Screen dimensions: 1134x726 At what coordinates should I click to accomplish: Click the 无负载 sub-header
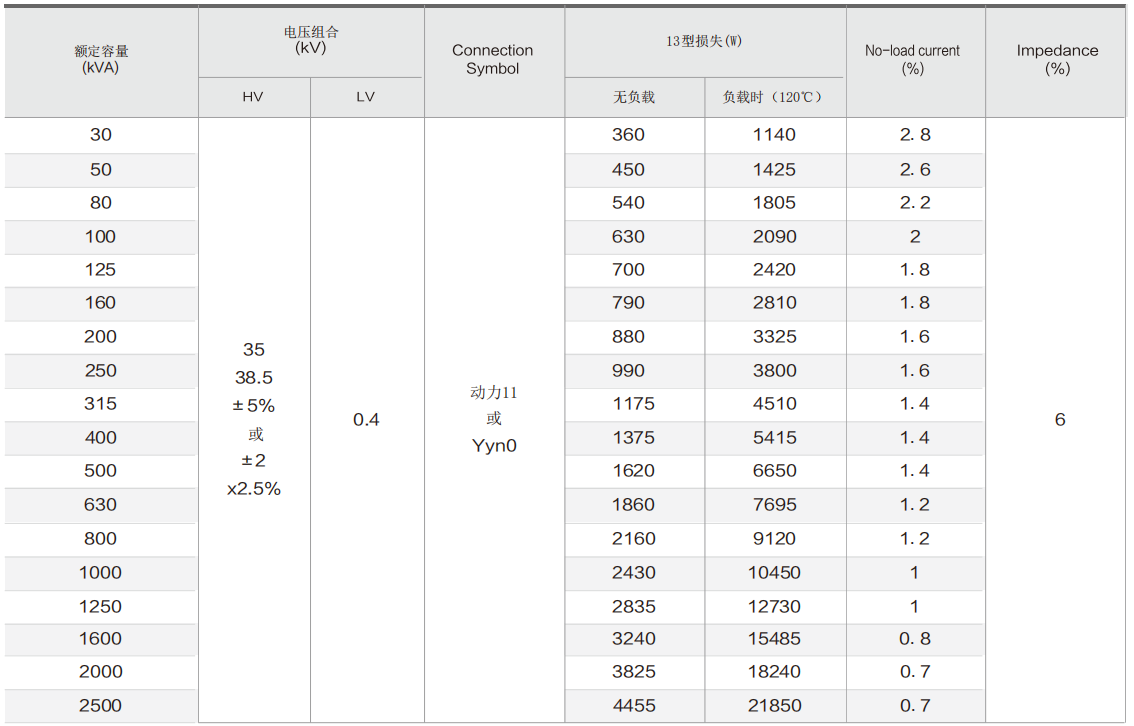click(x=634, y=97)
